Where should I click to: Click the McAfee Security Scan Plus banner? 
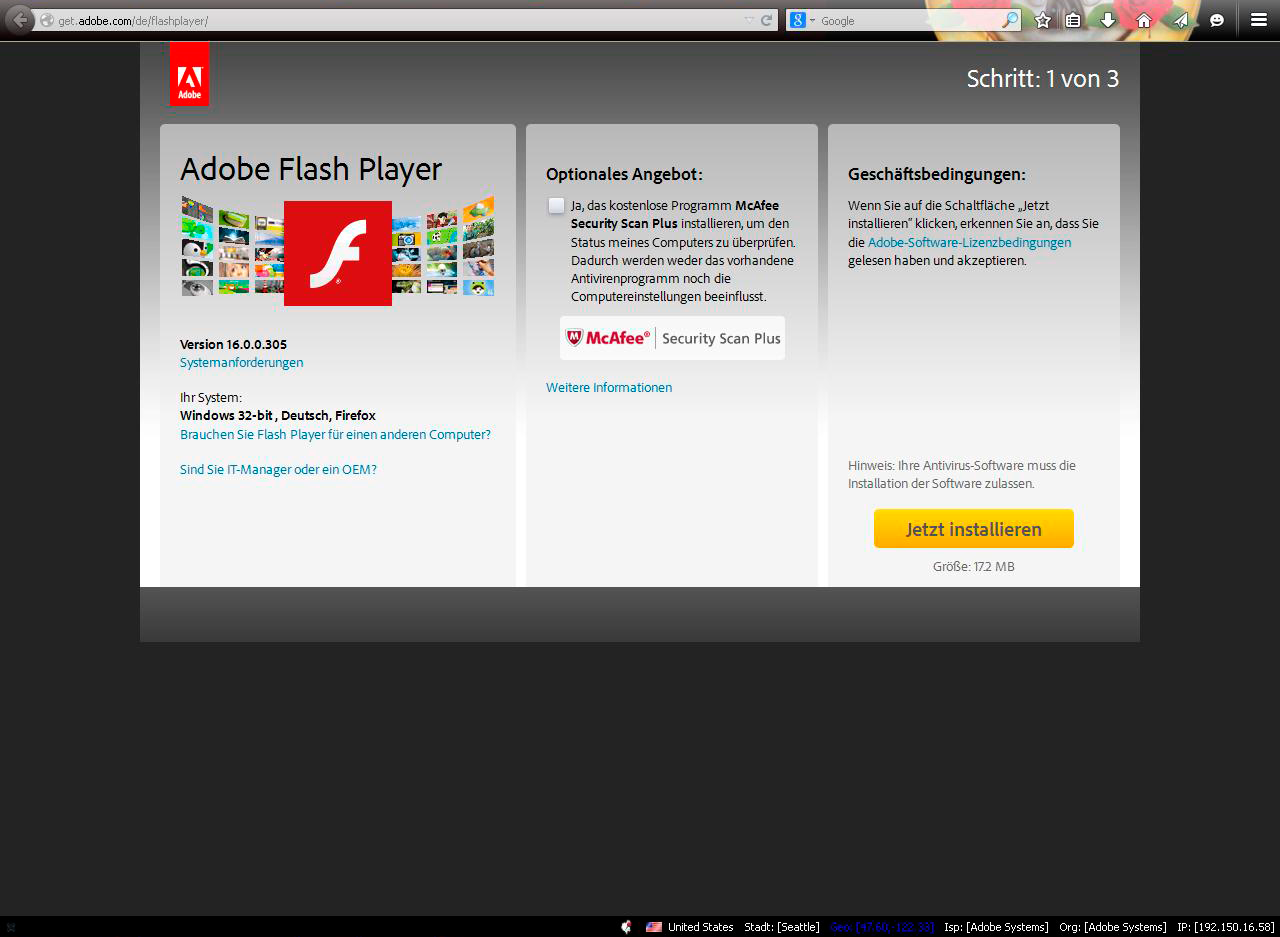pos(672,338)
